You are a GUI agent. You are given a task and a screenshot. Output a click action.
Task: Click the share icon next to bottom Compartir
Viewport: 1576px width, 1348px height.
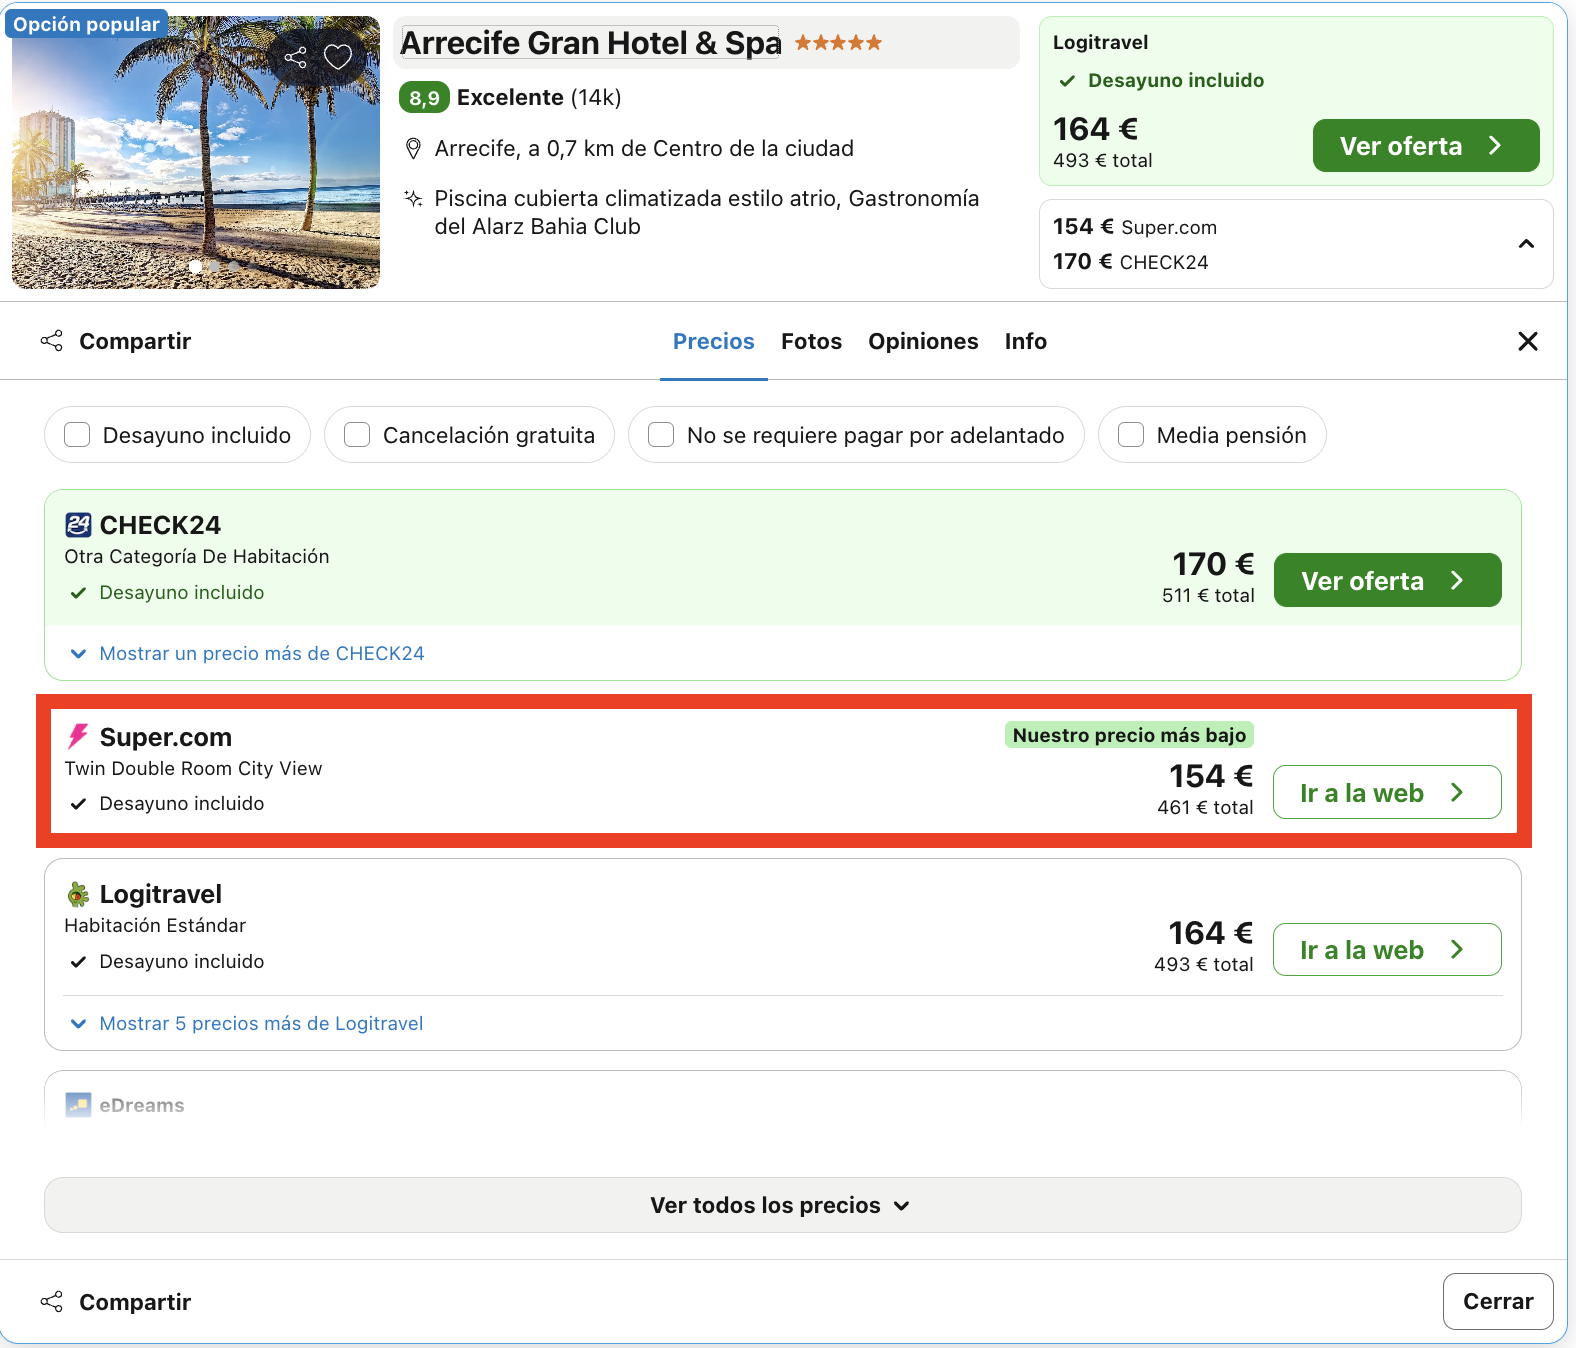(x=52, y=1301)
